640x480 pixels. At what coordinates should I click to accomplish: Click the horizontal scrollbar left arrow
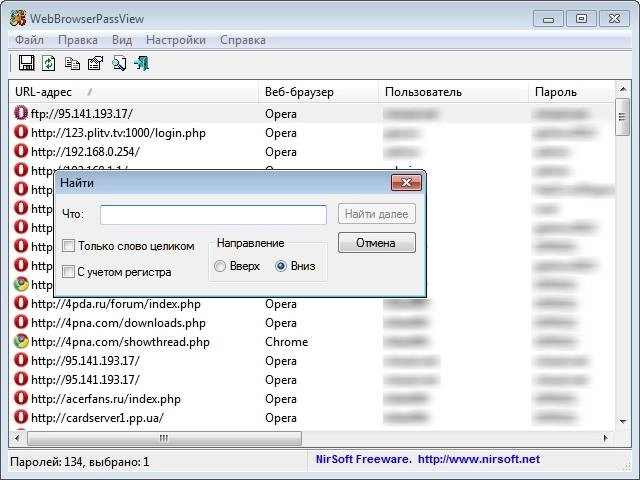pyautogui.click(x=17, y=438)
